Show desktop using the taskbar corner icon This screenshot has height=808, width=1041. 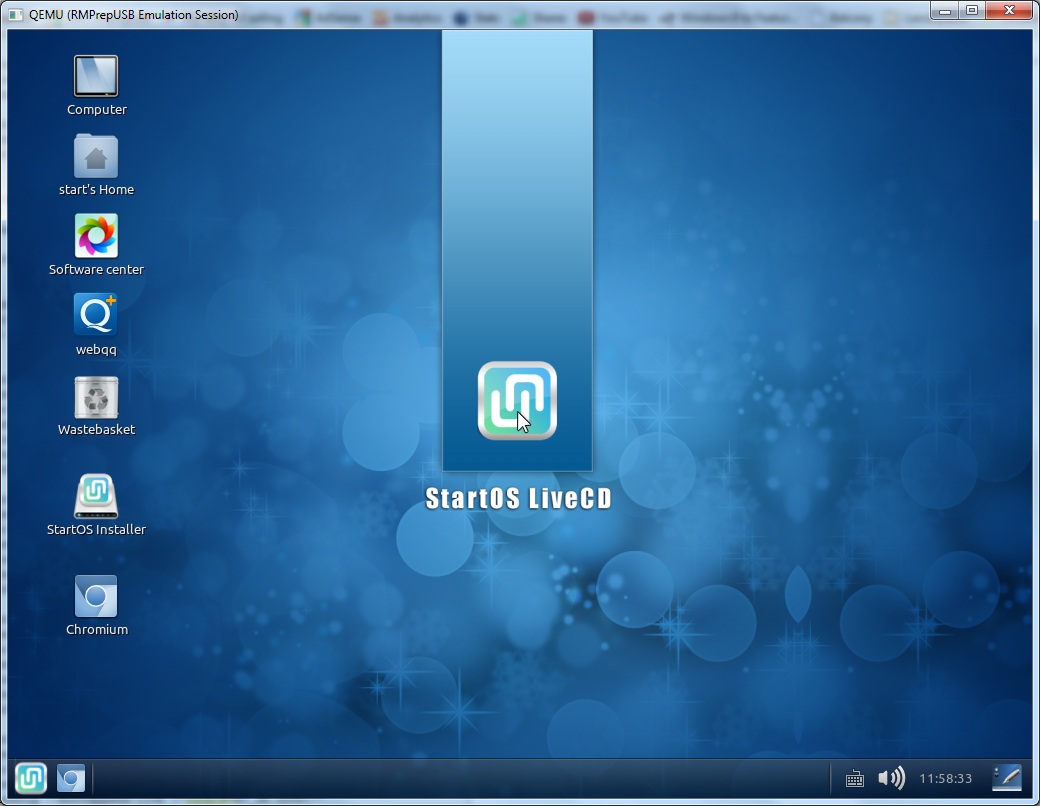tap(1006, 778)
